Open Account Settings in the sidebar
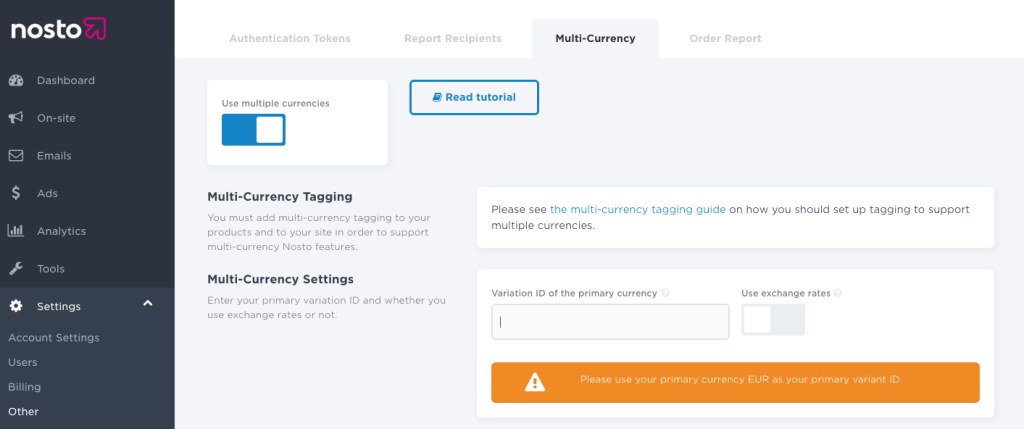 click(x=54, y=338)
